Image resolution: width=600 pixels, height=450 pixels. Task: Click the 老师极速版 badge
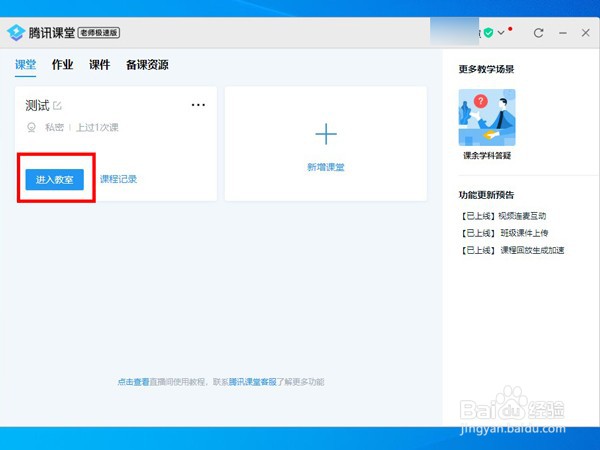point(99,33)
